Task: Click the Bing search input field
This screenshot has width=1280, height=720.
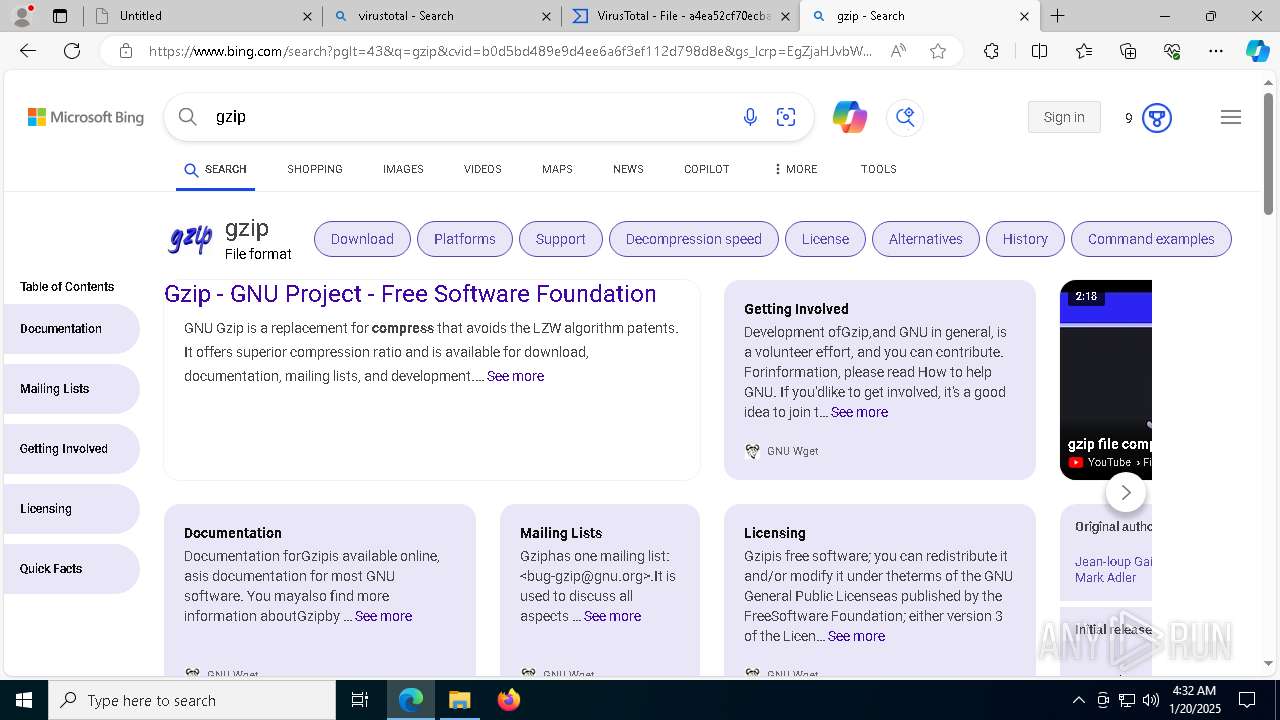Action: (x=470, y=117)
